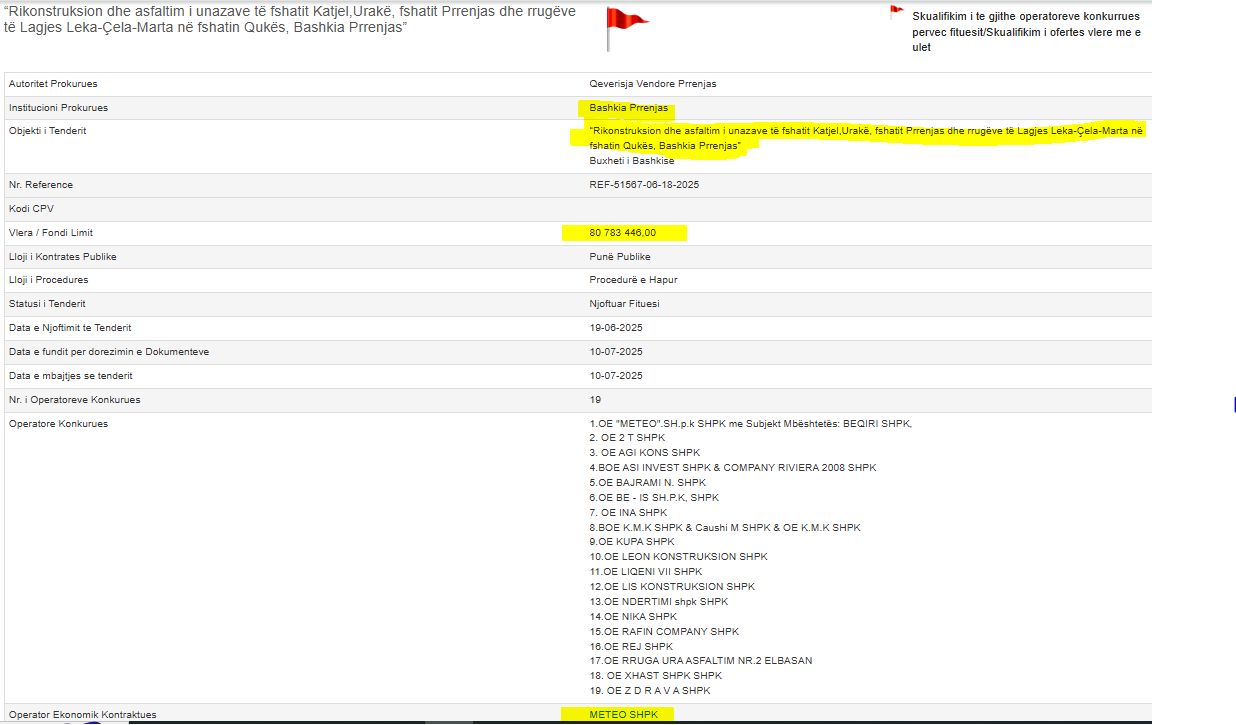Image resolution: width=1236 pixels, height=725 pixels.
Task: Click the Buxheti i Bashkise funding source text
Action: [631, 161]
